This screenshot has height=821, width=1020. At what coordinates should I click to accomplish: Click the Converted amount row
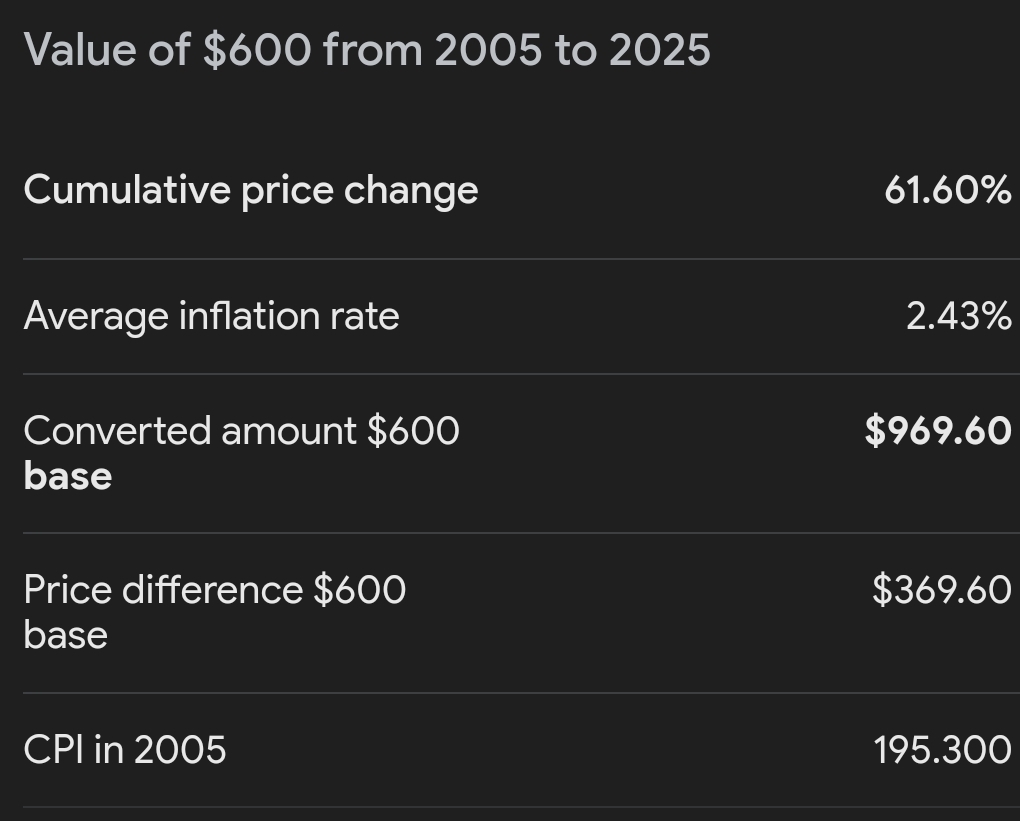tap(650, 453)
